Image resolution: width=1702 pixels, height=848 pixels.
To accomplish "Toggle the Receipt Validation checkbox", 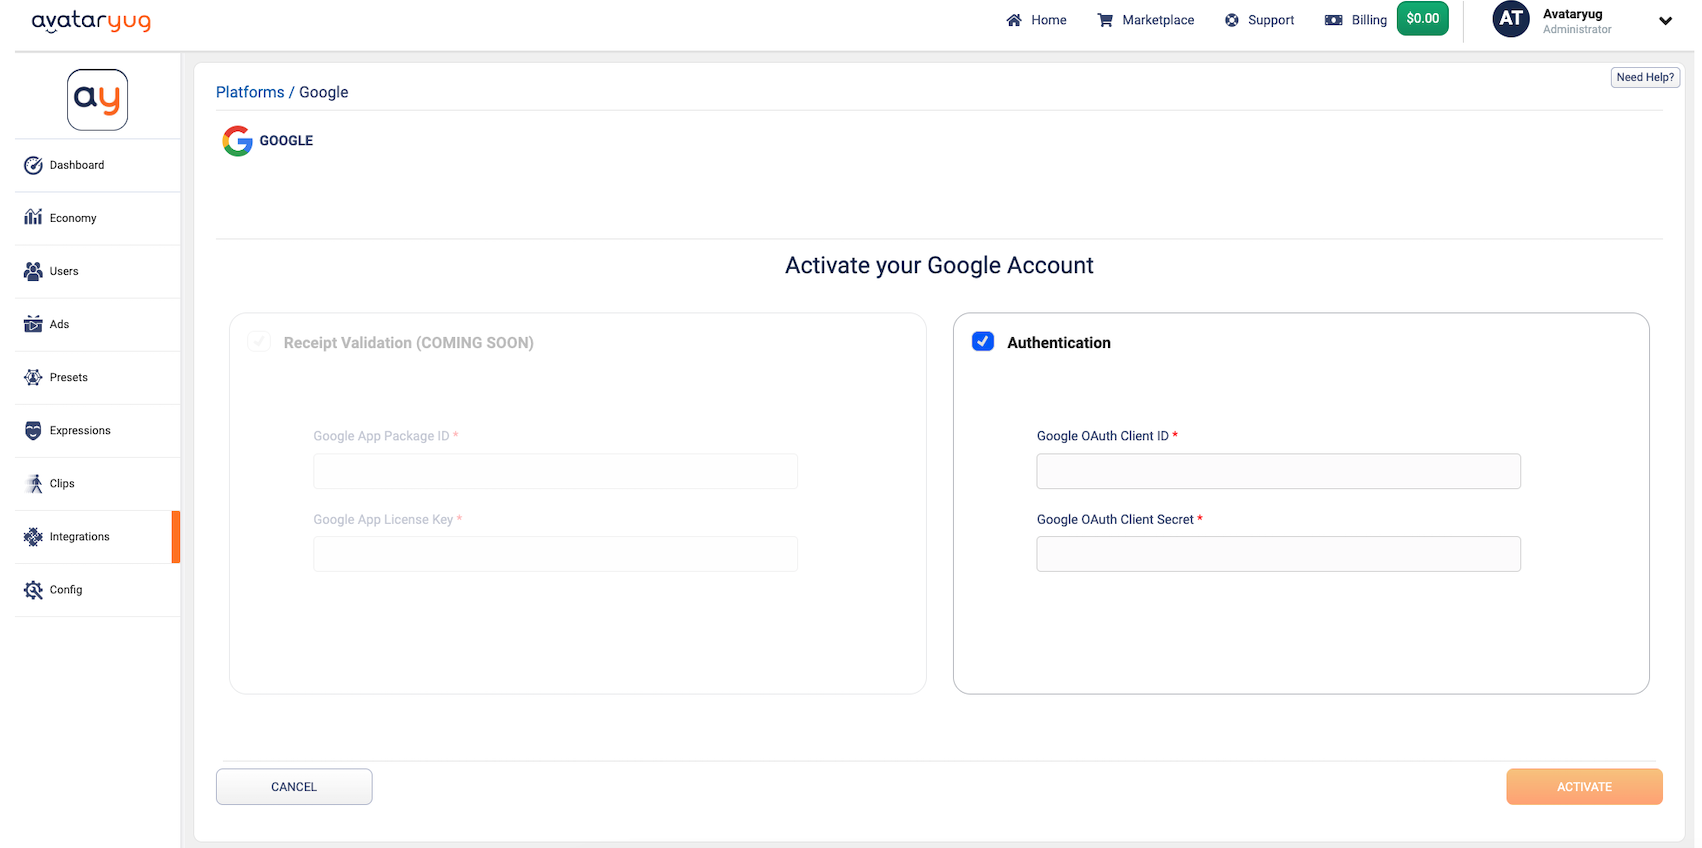I will coord(259,342).
